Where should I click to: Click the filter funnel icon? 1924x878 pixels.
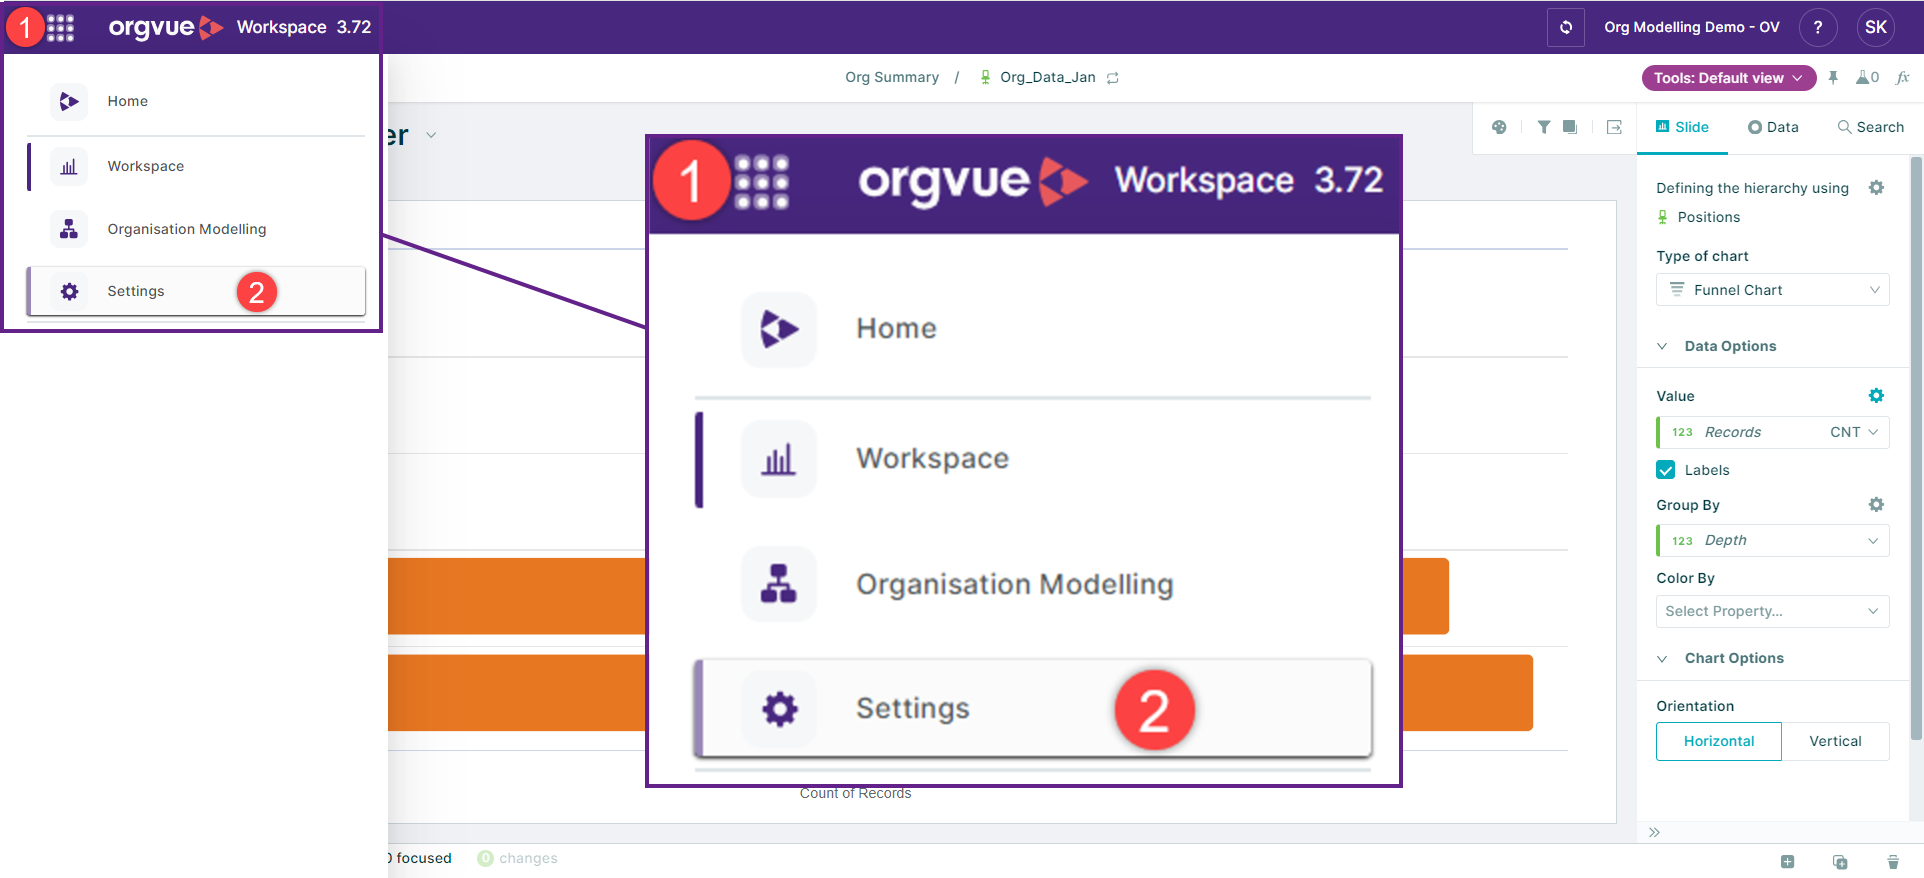pos(1544,127)
